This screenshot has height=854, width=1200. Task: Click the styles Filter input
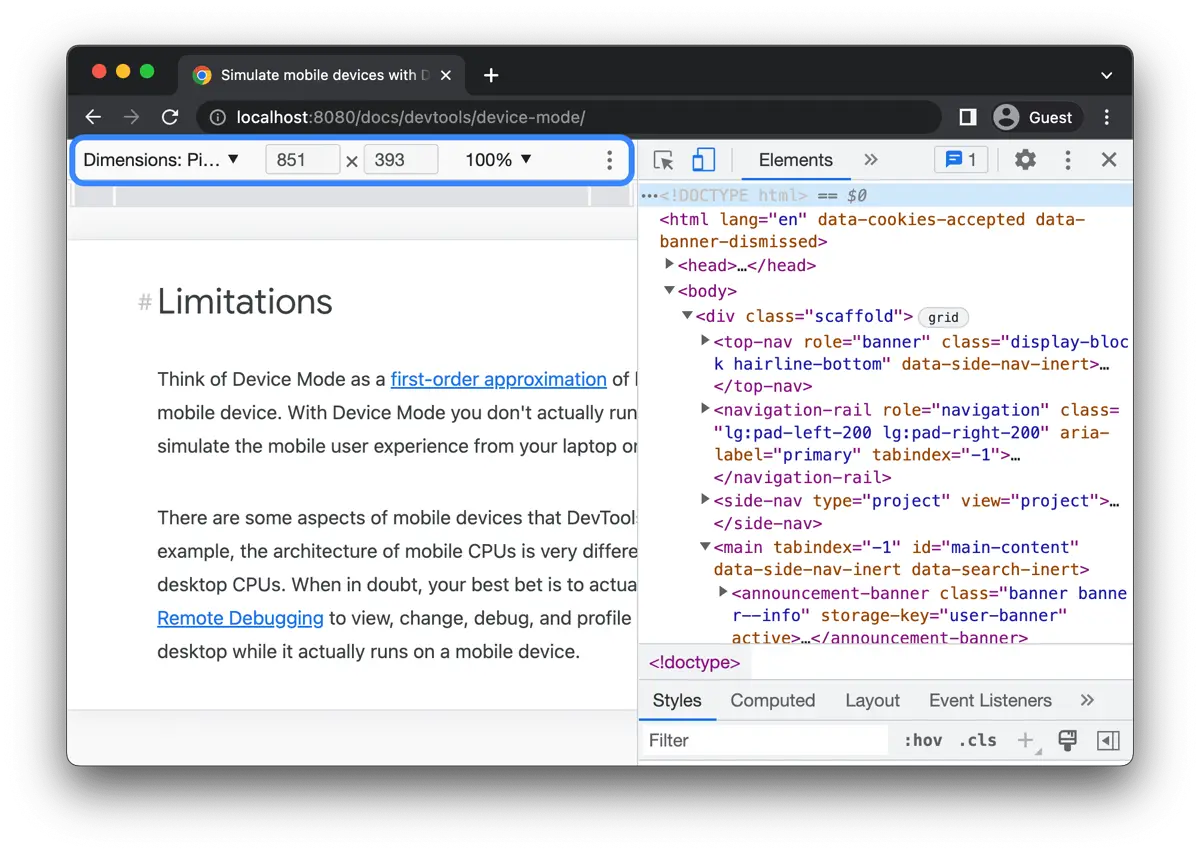pyautogui.click(x=764, y=740)
